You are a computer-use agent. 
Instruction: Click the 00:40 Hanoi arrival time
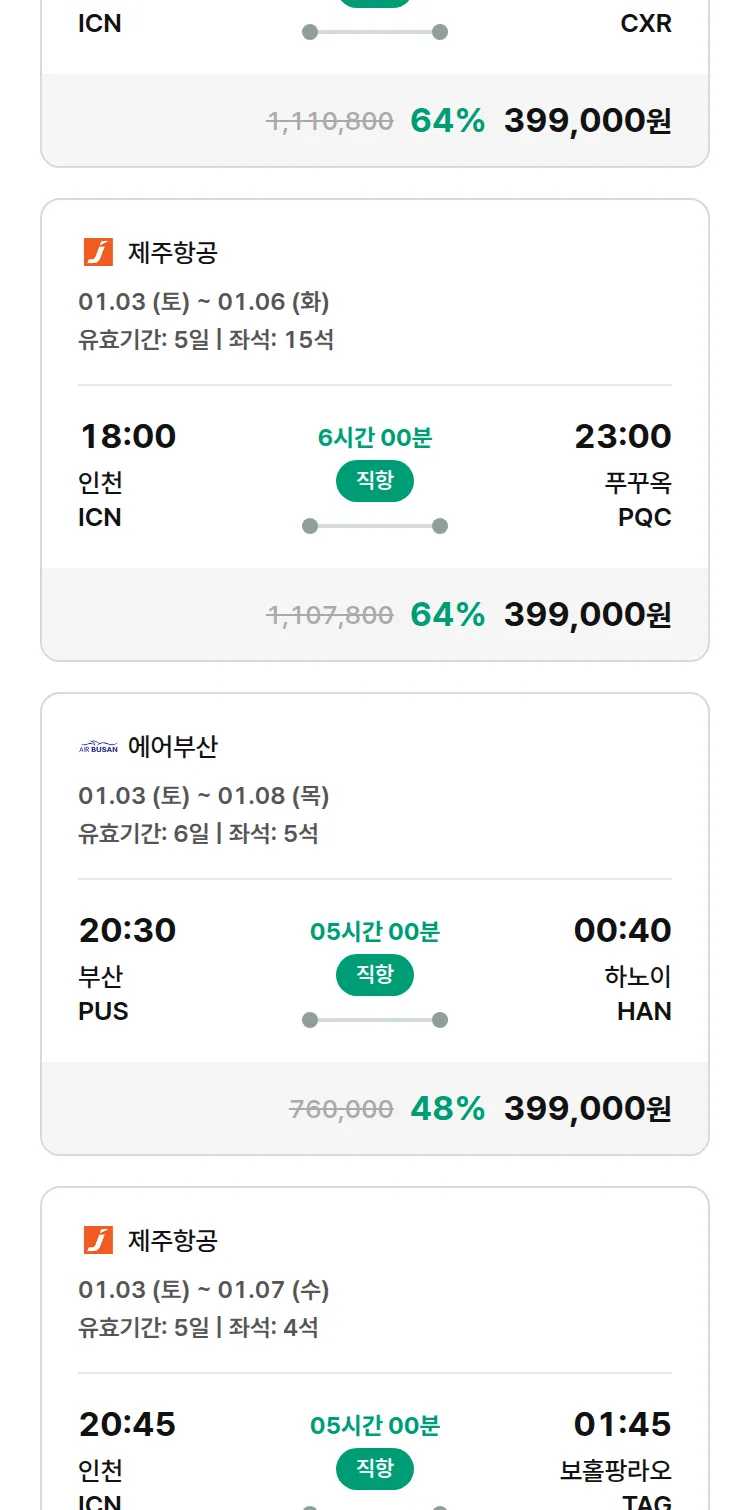pos(622,931)
